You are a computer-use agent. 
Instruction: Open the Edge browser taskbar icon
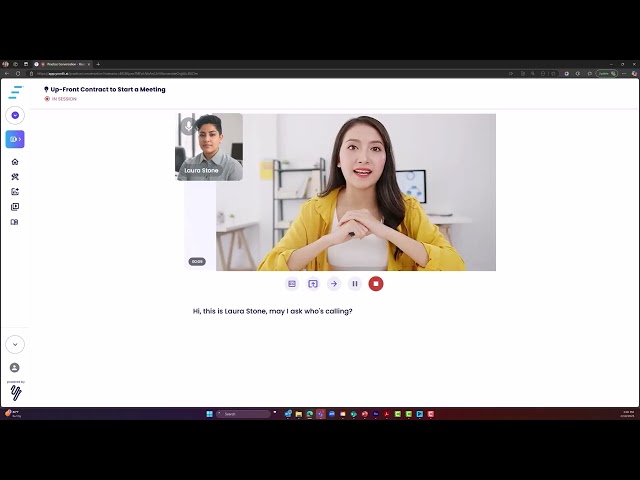[310, 414]
